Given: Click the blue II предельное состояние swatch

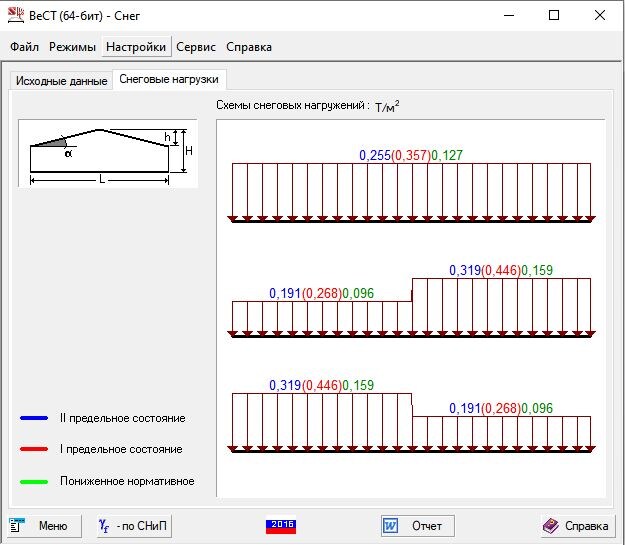Looking at the screenshot, I should pyautogui.click(x=34, y=418).
